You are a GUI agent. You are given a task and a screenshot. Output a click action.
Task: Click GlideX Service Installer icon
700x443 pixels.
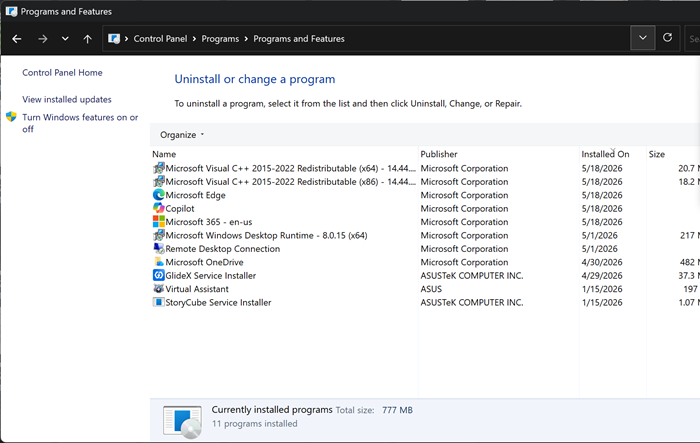[158, 275]
